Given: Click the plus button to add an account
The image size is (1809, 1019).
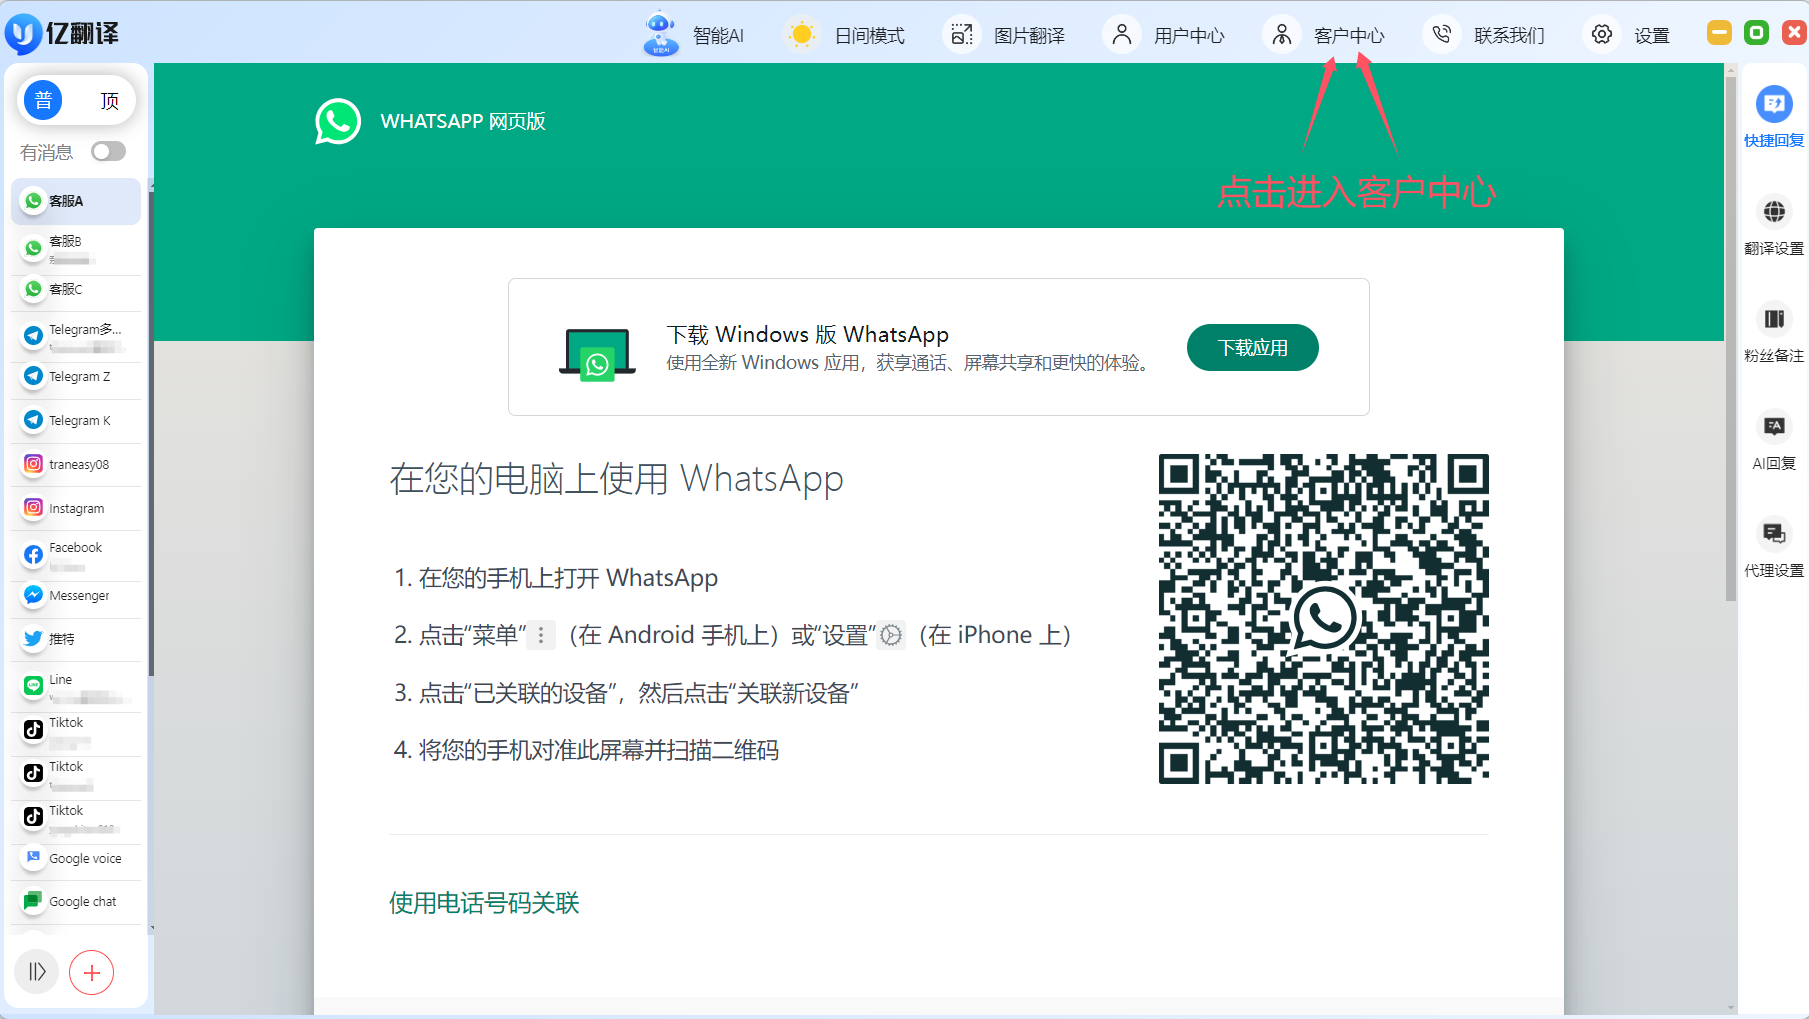Looking at the screenshot, I should (92, 971).
